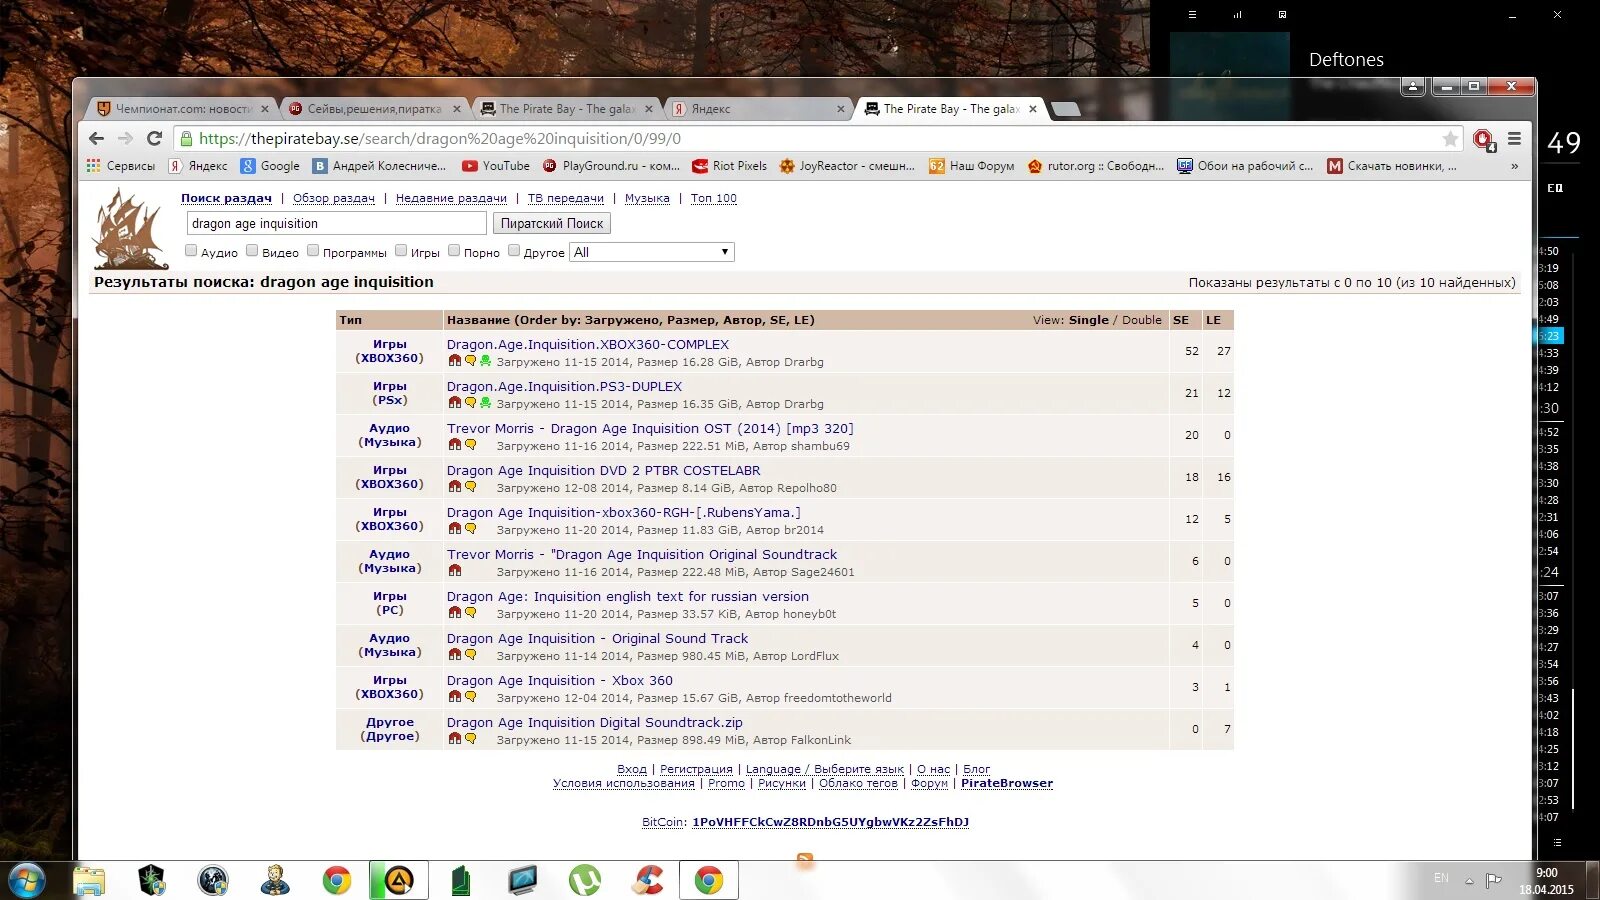Open rutor.org bookmark
The width and height of the screenshot is (1600, 900).
click(x=1096, y=166)
